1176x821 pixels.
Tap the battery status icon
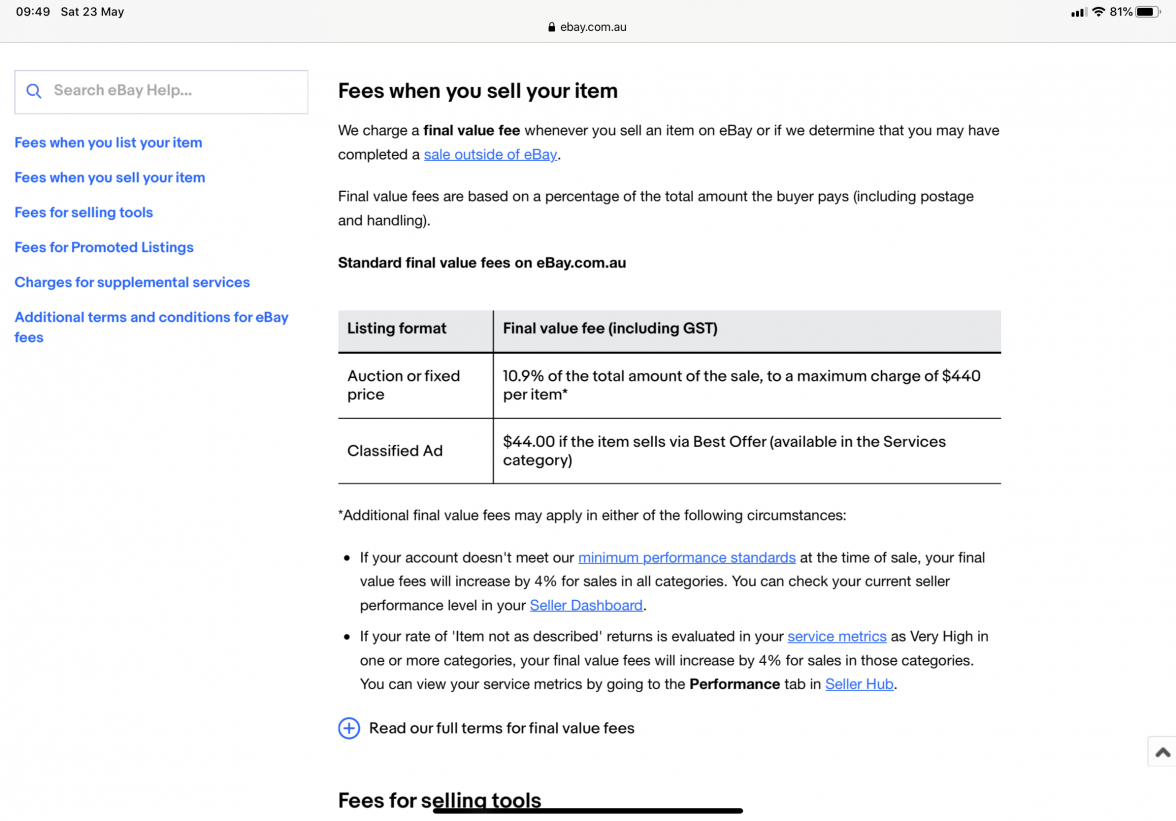pos(1148,12)
